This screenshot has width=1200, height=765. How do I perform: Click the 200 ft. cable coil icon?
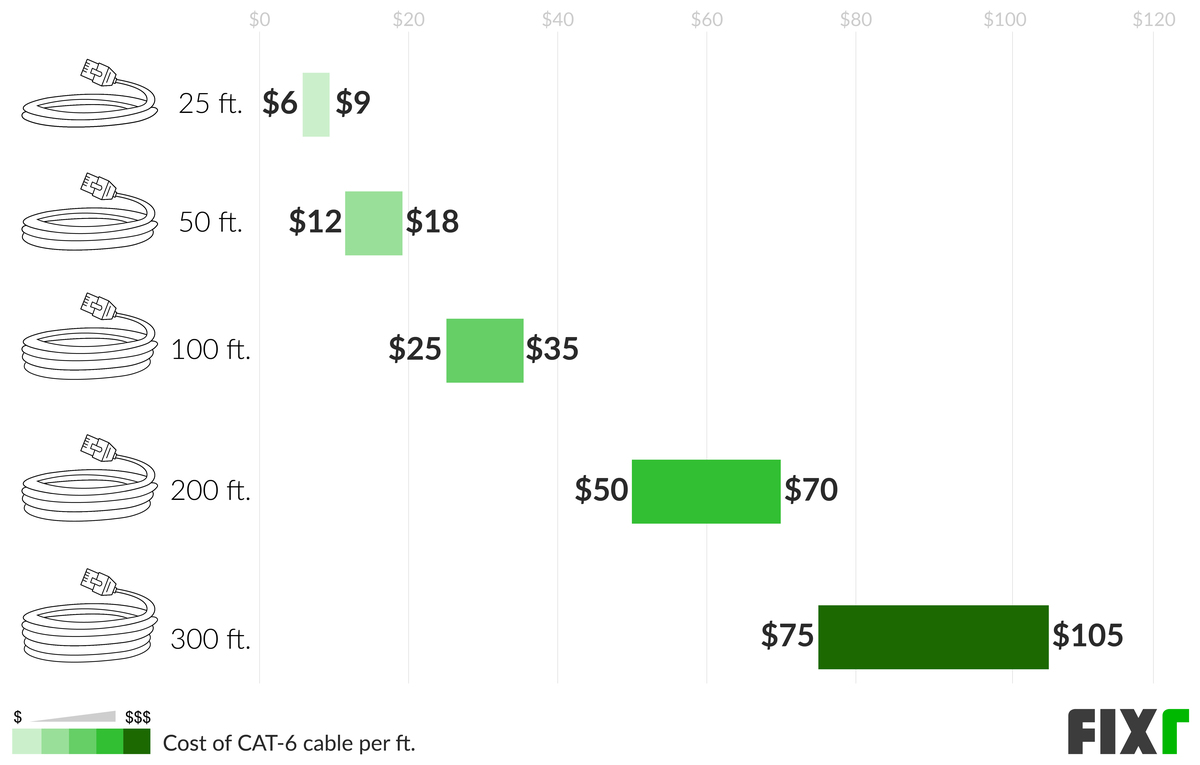click(x=90, y=477)
